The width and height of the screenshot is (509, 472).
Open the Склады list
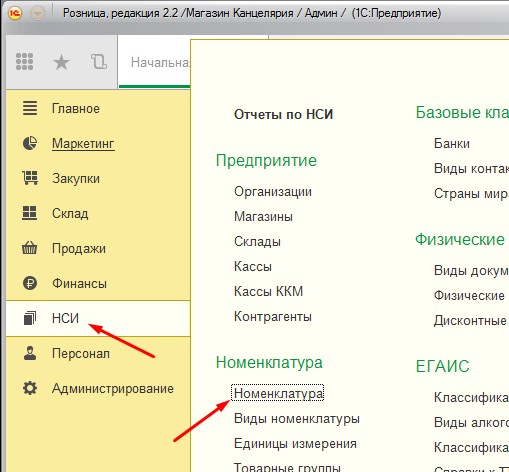click(257, 242)
